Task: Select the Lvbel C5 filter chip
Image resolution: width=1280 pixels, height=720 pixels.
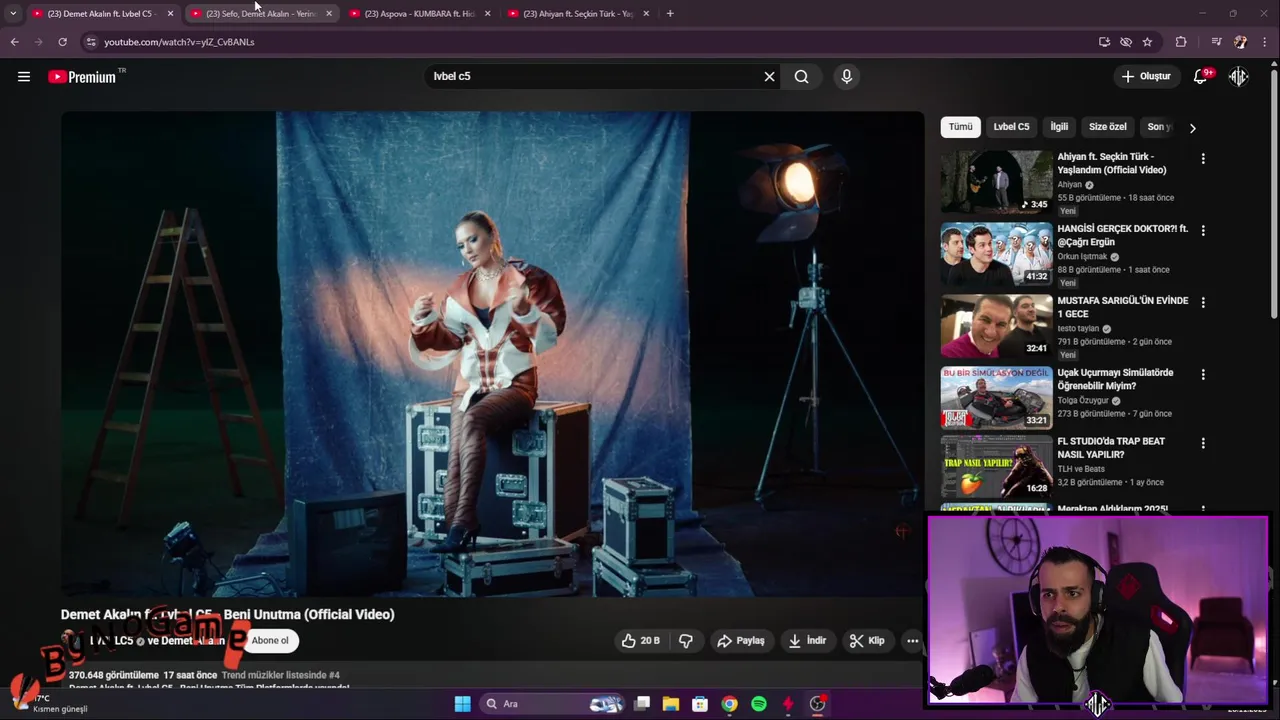Action: coord(1011,127)
